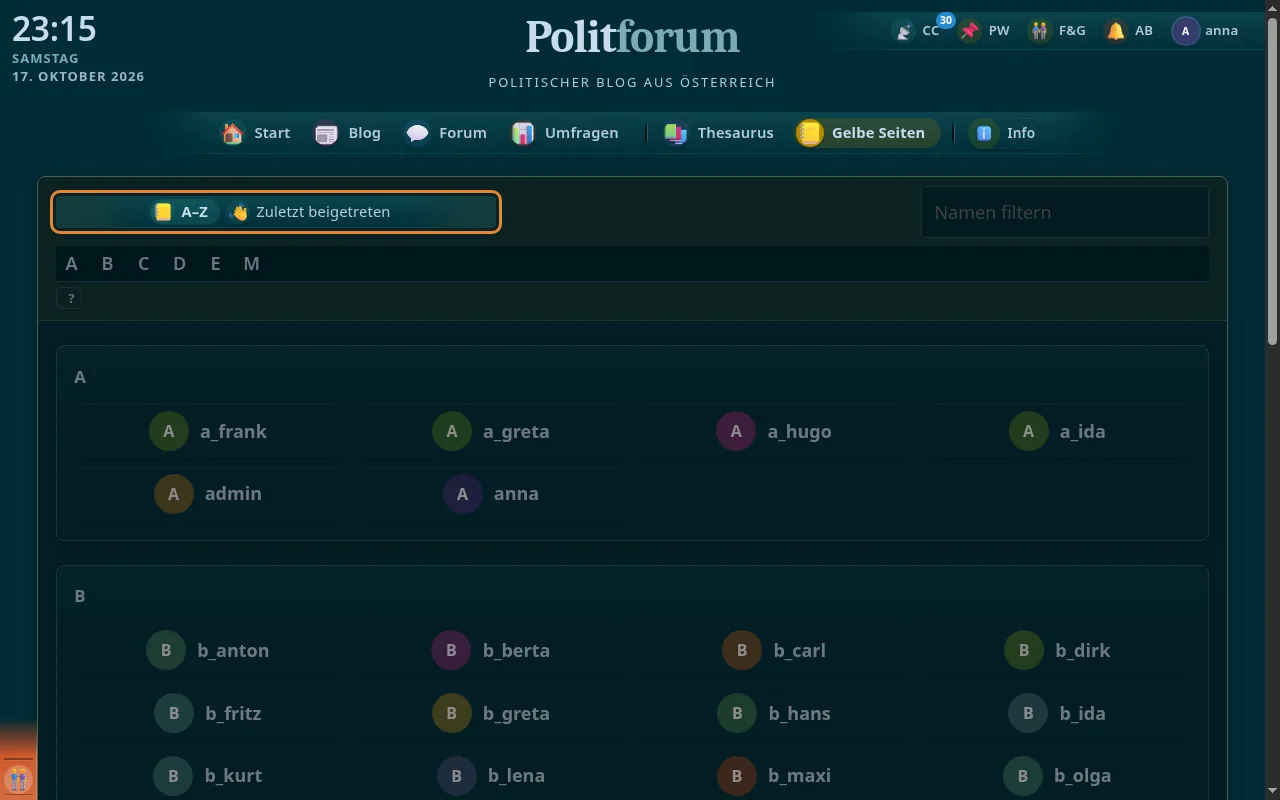The height and width of the screenshot is (800, 1280).
Task: Open profile of b_lena
Action: click(x=491, y=775)
